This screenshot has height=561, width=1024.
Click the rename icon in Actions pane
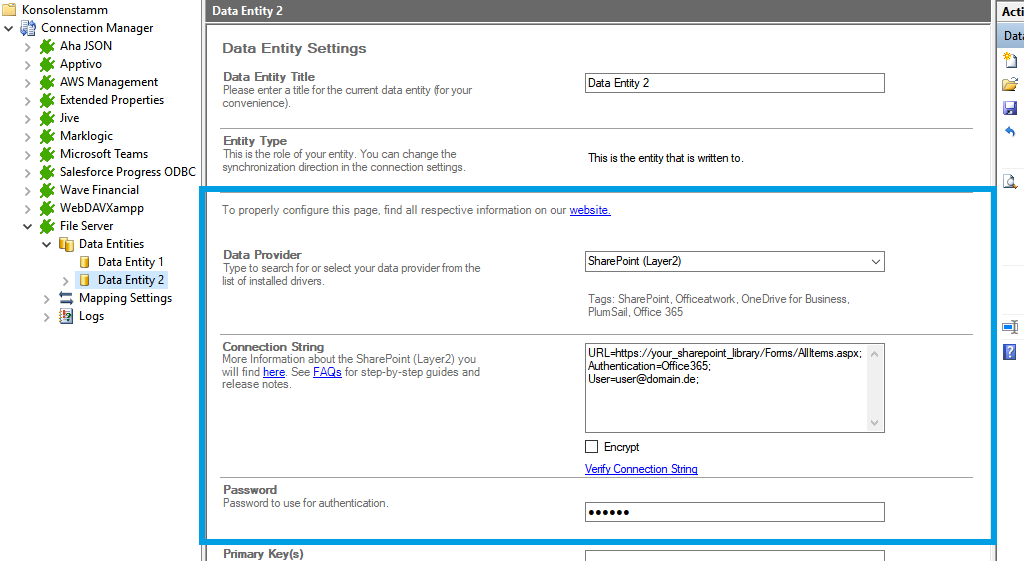coord(1010,327)
